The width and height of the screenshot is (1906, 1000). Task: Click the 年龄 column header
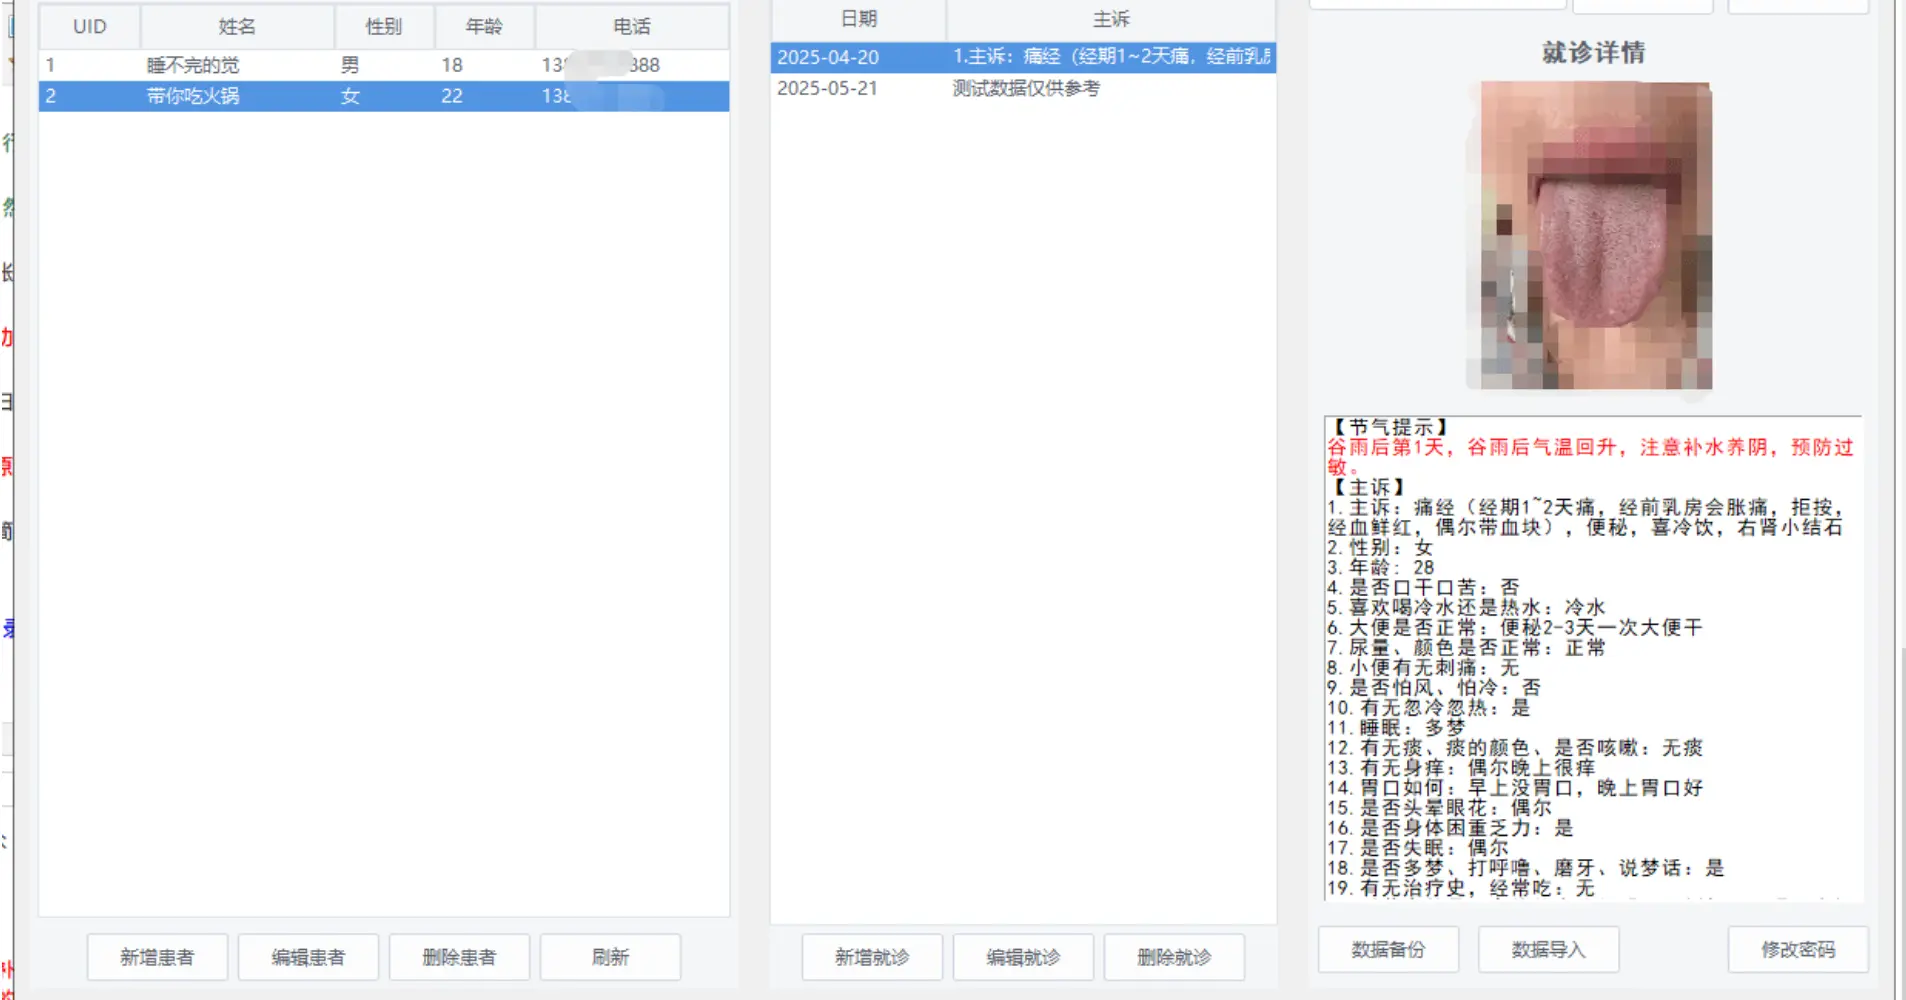pyautogui.click(x=484, y=27)
